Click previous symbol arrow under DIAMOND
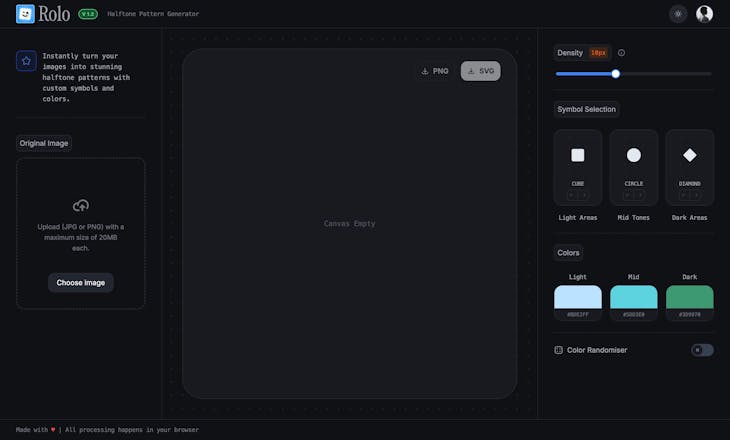The width and height of the screenshot is (730, 440). tap(684, 196)
